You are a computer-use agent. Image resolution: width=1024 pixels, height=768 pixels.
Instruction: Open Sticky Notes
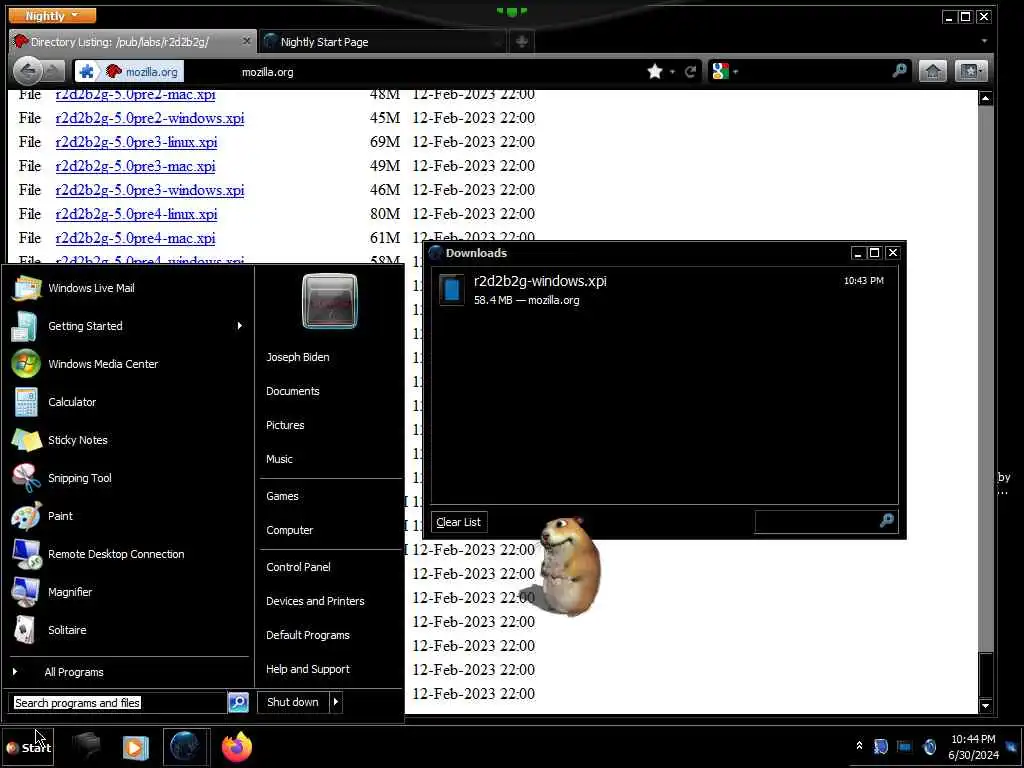click(127, 440)
